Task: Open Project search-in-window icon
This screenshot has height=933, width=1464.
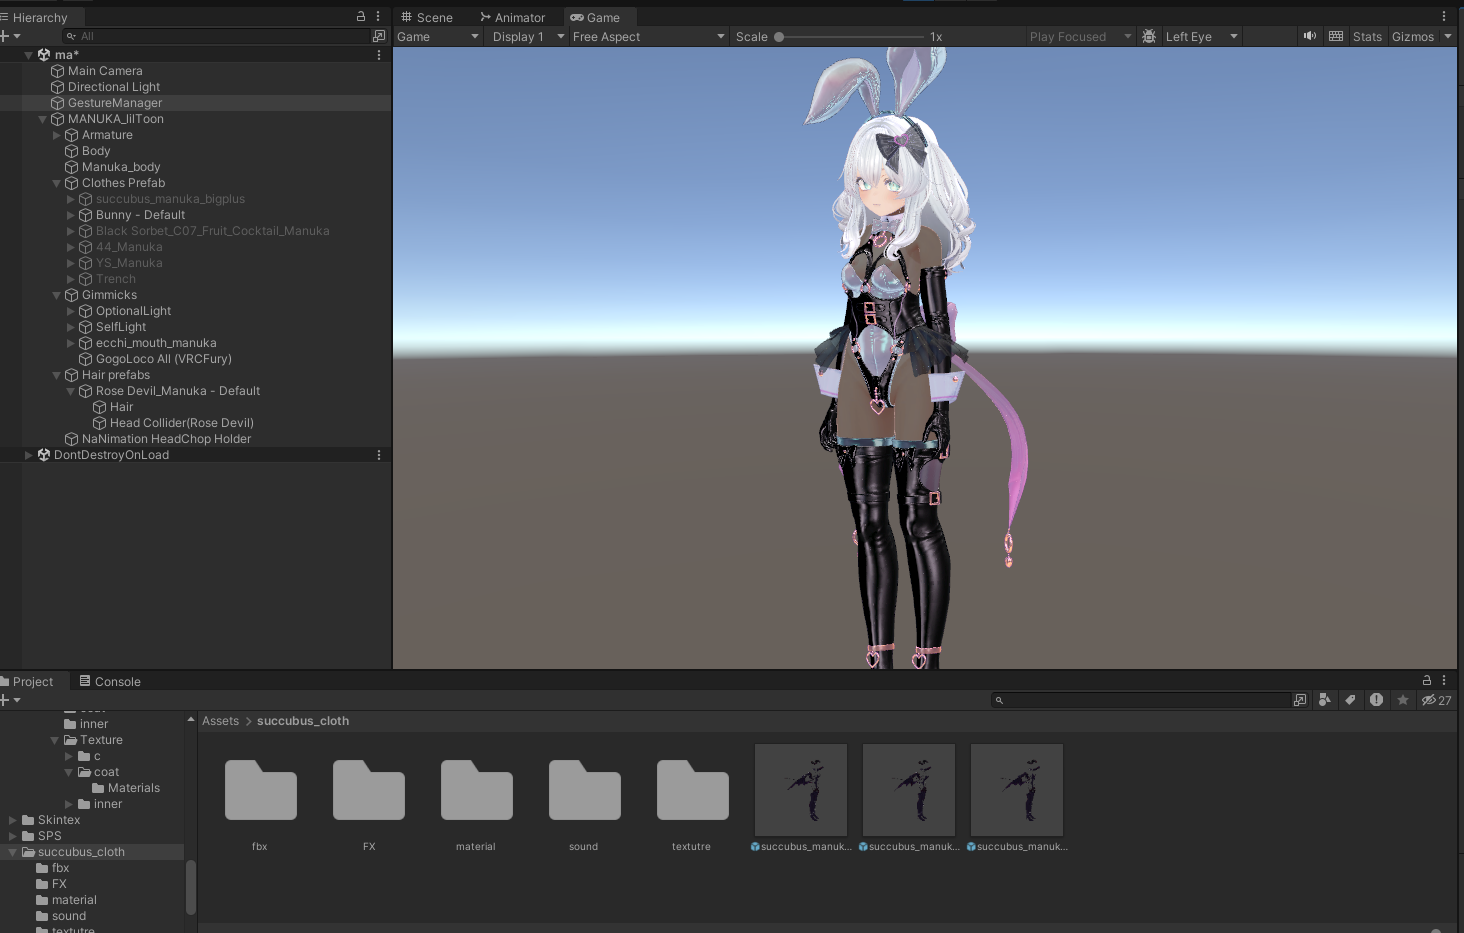Action: [x=1300, y=700]
